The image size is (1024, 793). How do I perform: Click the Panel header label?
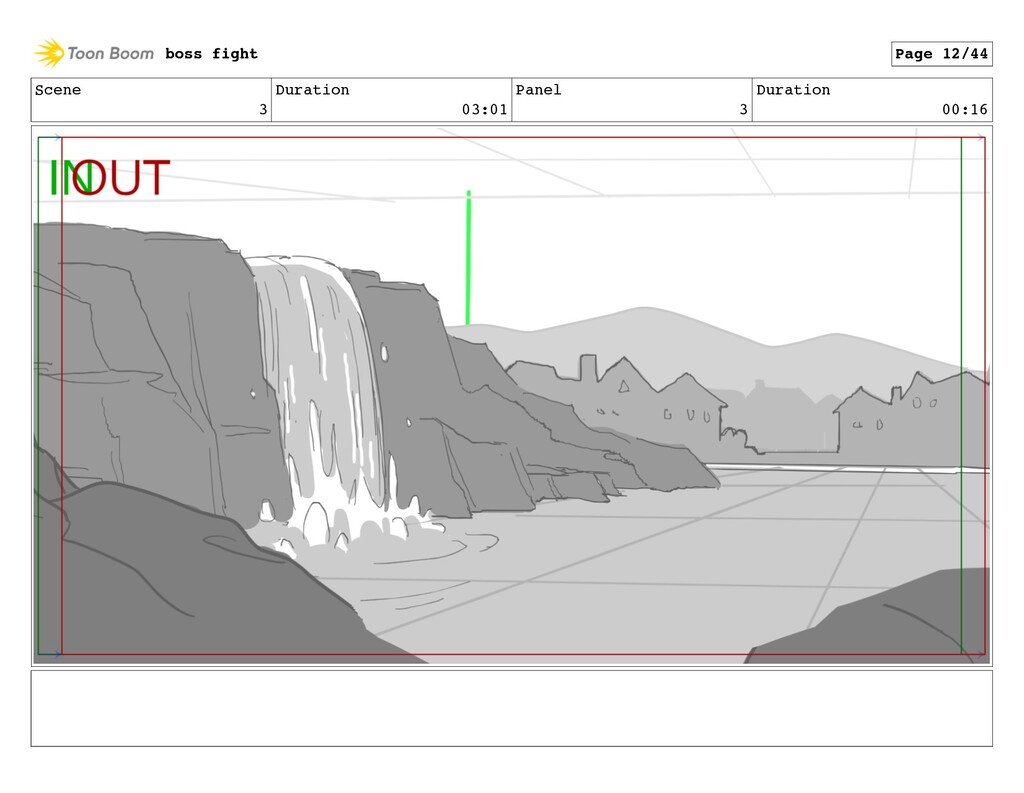[538, 90]
